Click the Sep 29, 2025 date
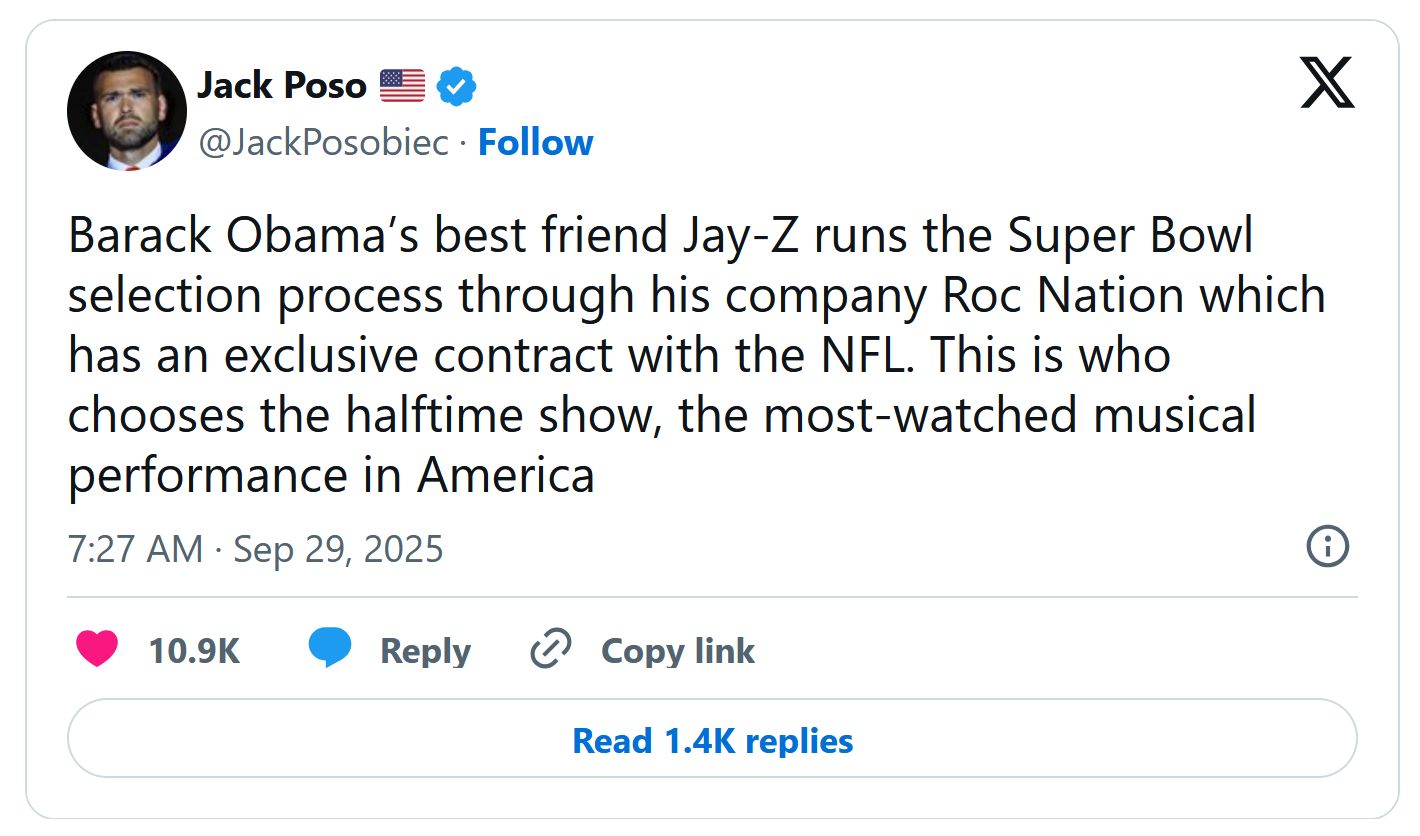Screen dimensions: 1420x836 click(338, 549)
